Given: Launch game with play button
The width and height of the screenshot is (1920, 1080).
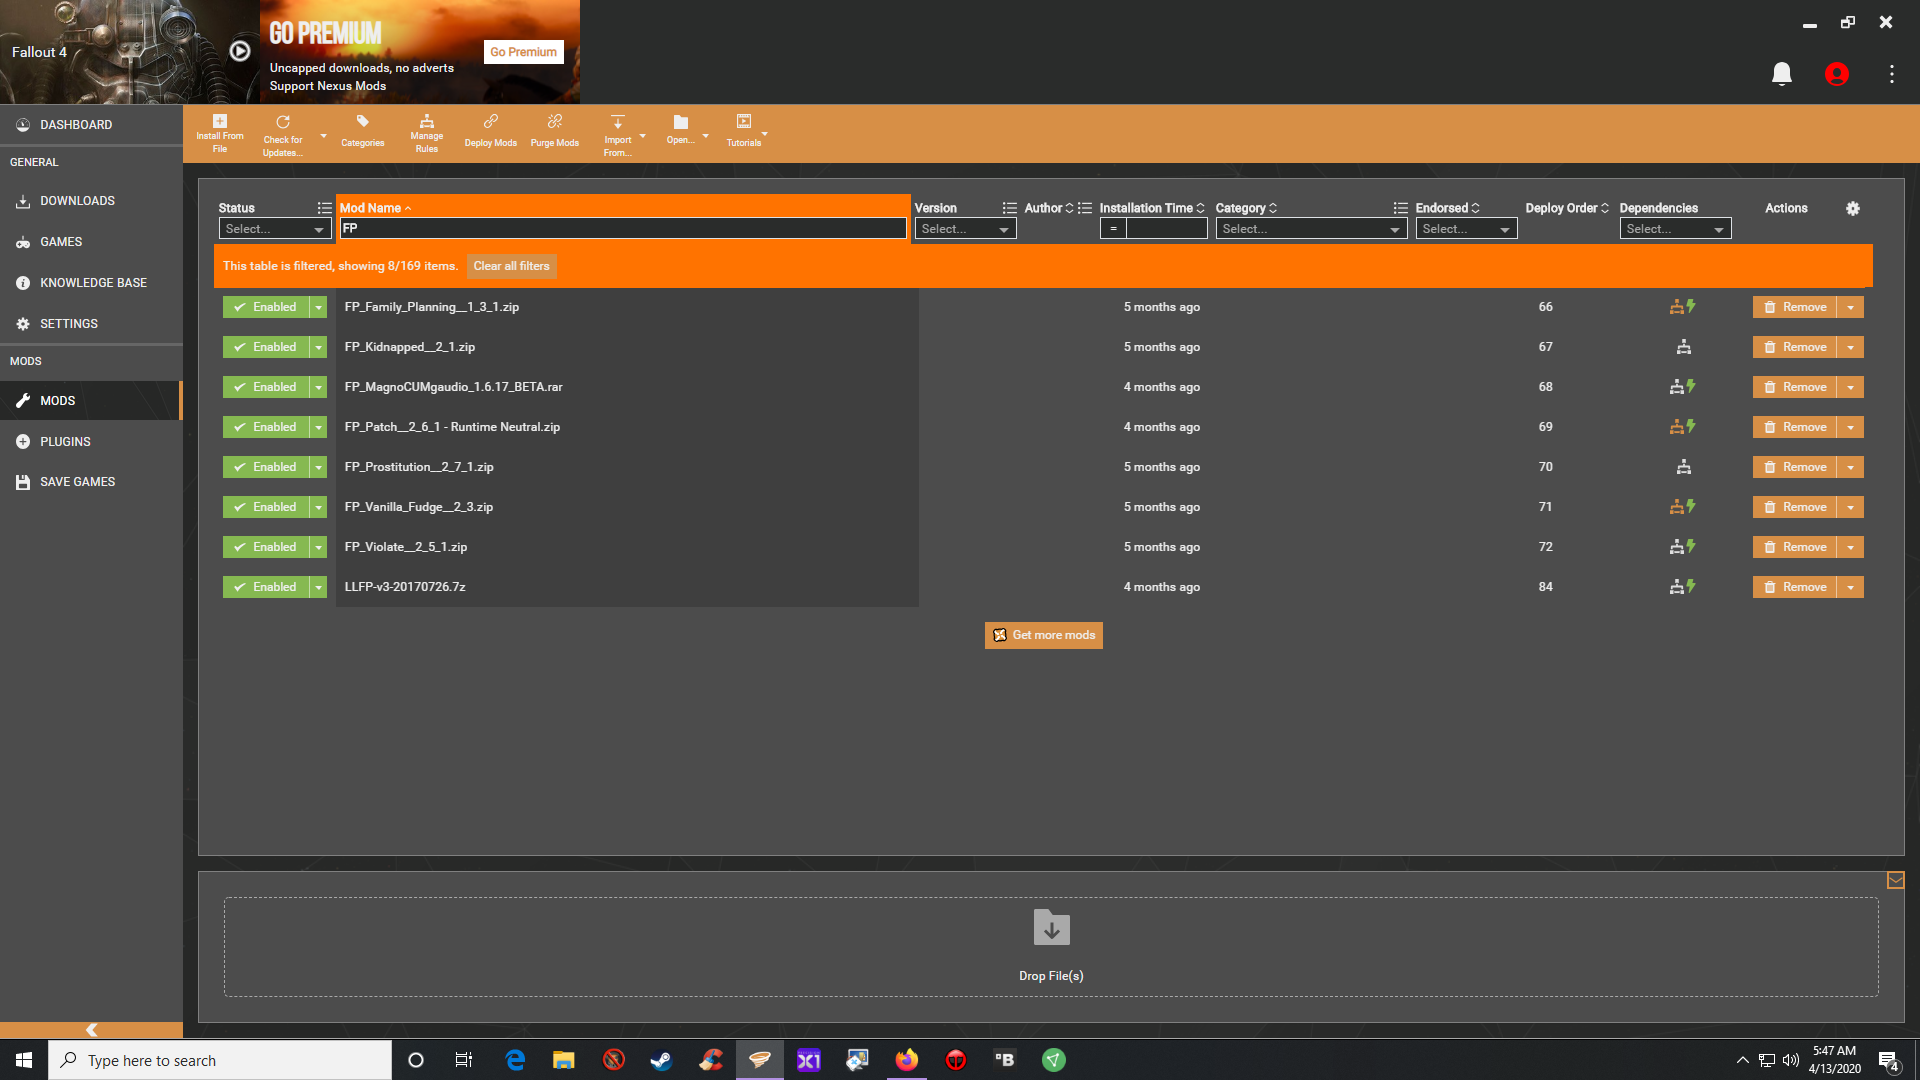Looking at the screenshot, I should tap(240, 51).
